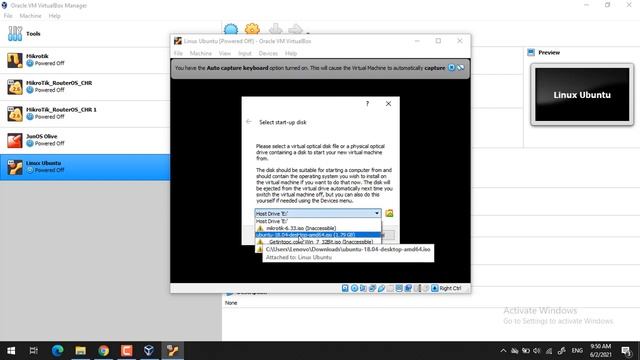
Task: Open Machine menu in VirtualBox Manager
Action: pyautogui.click(x=31, y=16)
